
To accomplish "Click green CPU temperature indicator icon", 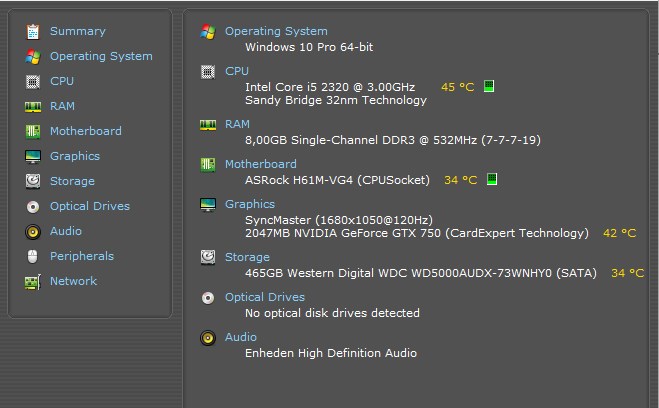I will tap(489, 86).
